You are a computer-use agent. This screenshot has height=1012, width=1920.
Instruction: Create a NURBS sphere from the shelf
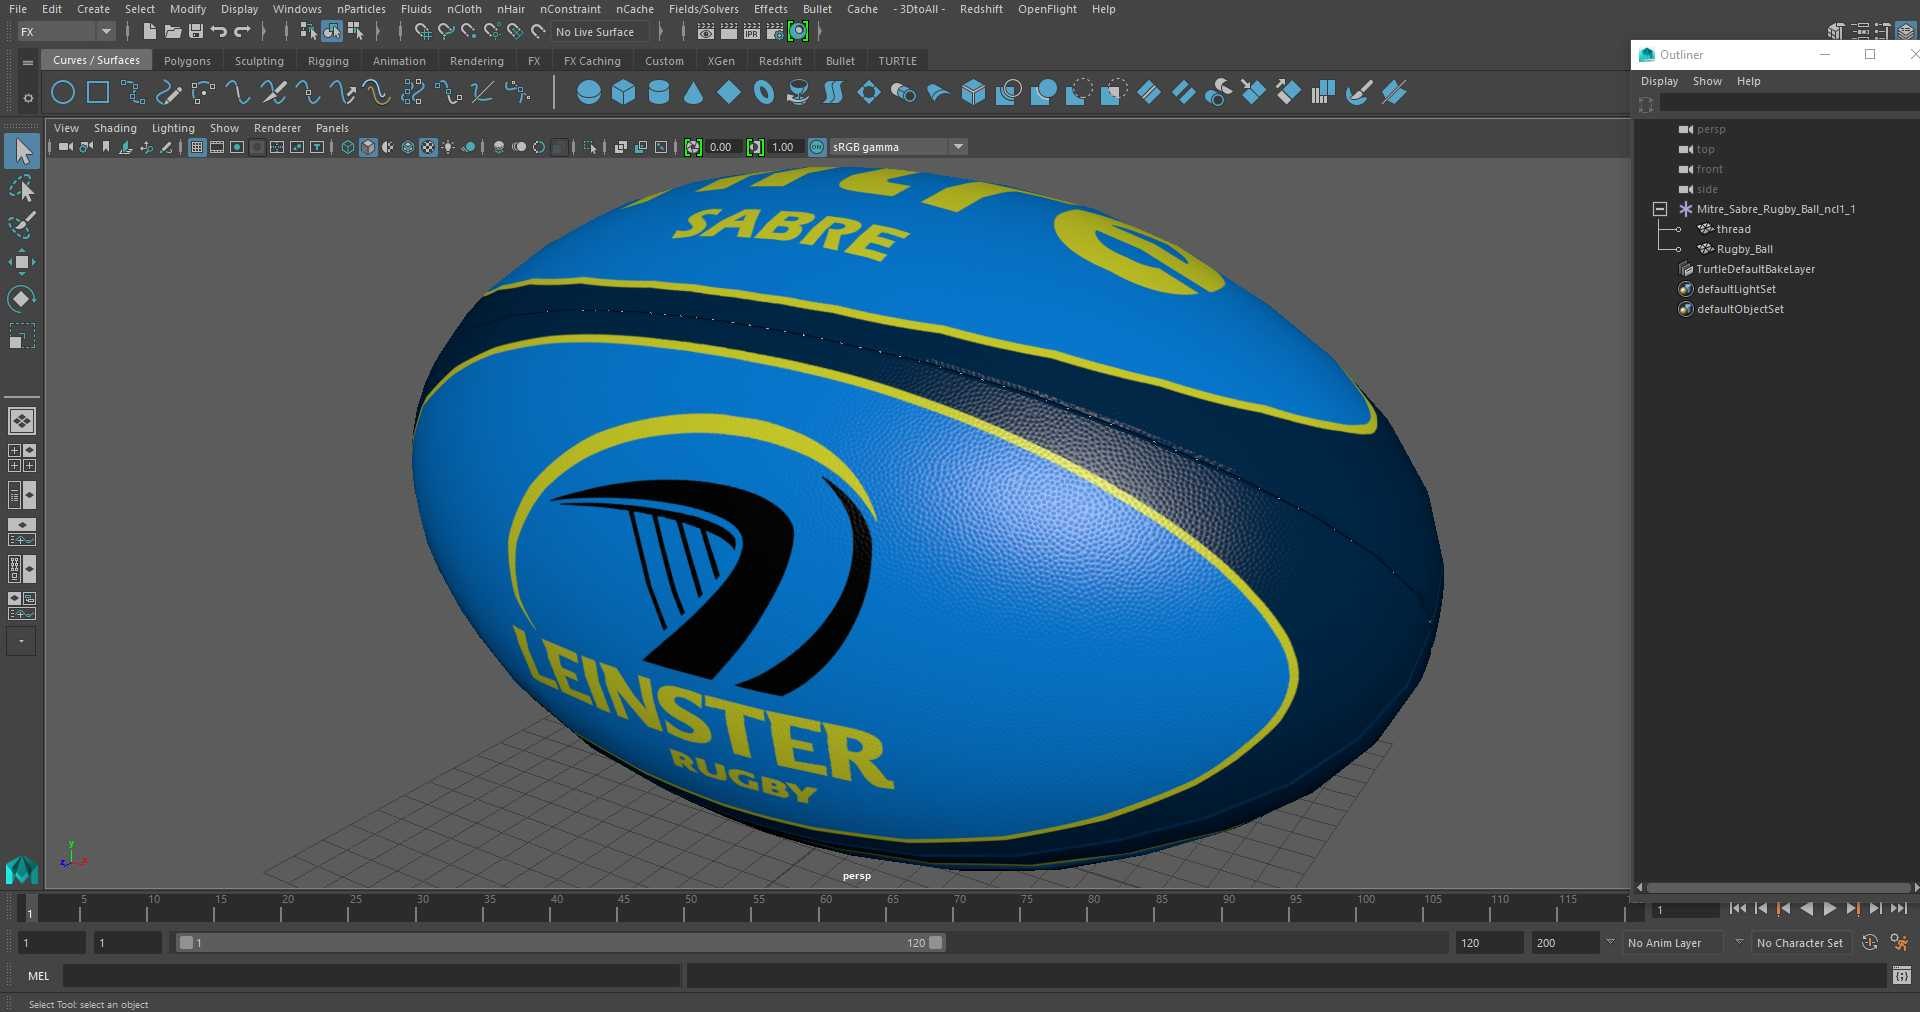coord(589,93)
